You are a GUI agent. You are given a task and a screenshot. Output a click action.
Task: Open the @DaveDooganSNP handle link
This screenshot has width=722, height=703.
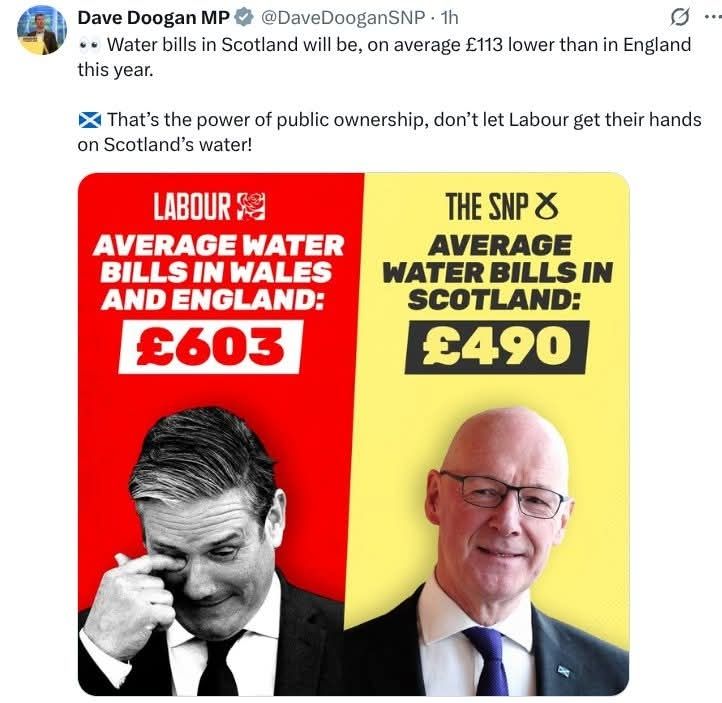pyautogui.click(x=343, y=17)
